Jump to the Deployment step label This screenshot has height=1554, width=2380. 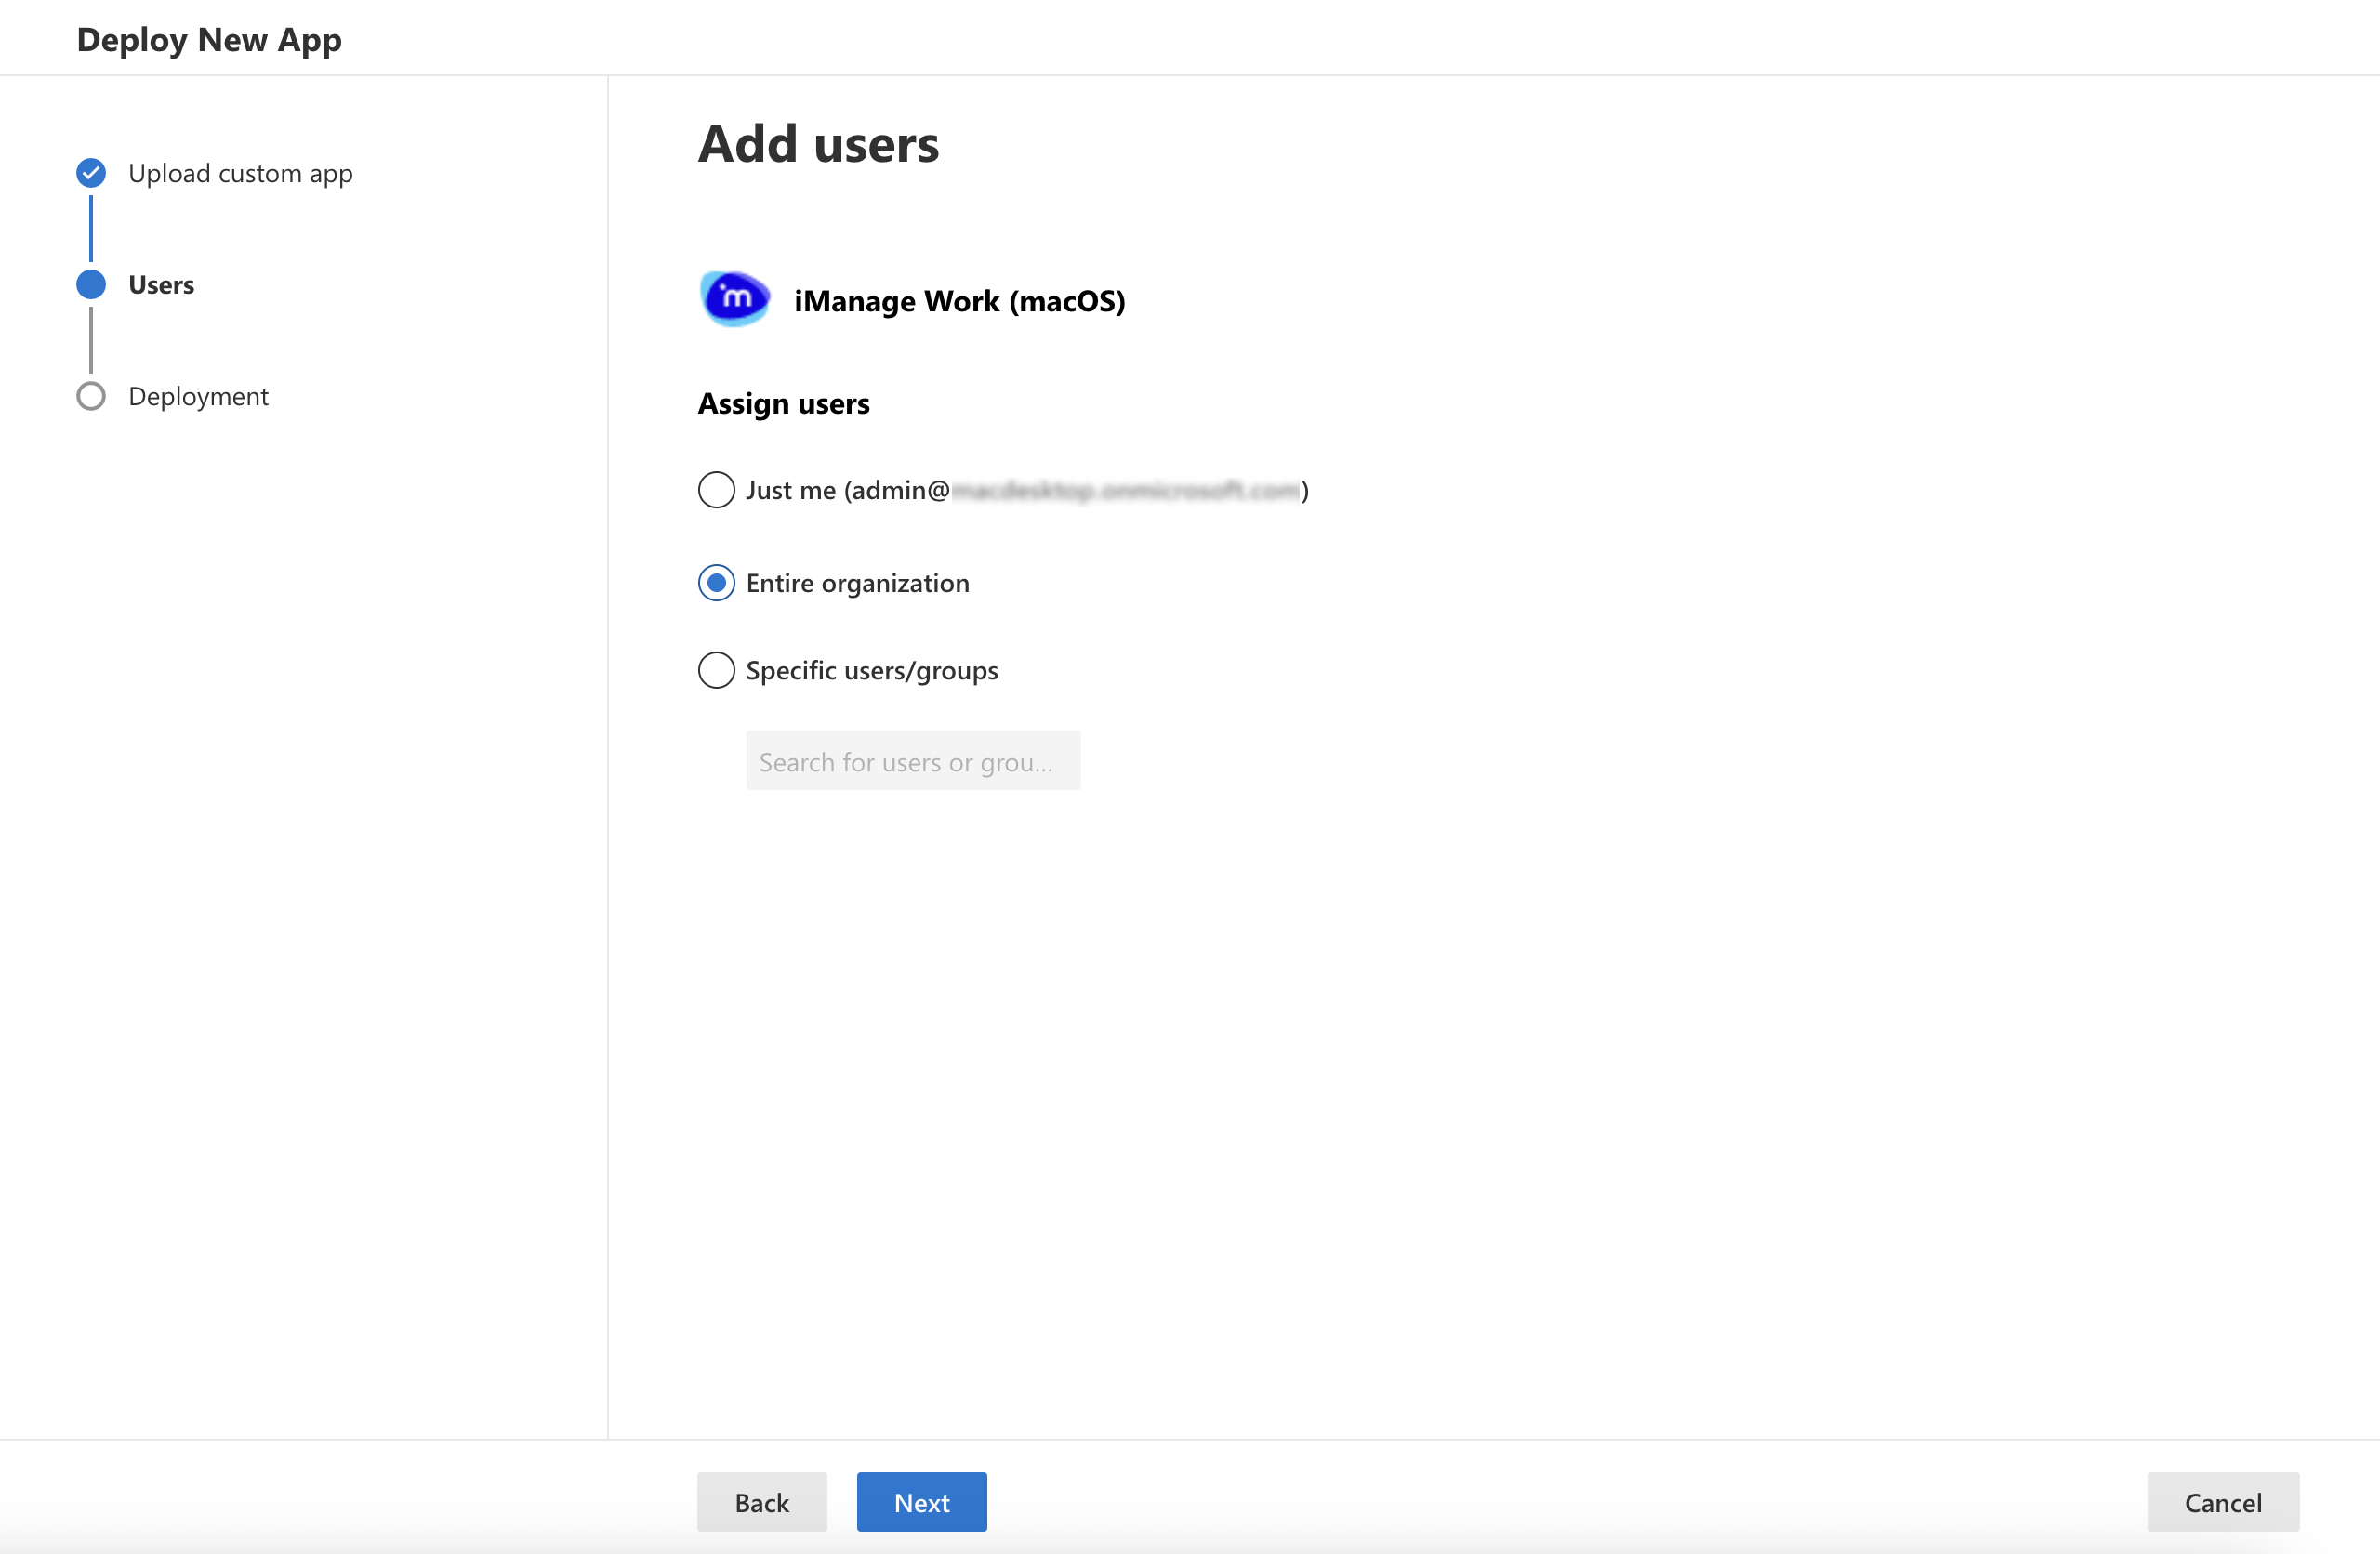[x=198, y=396]
